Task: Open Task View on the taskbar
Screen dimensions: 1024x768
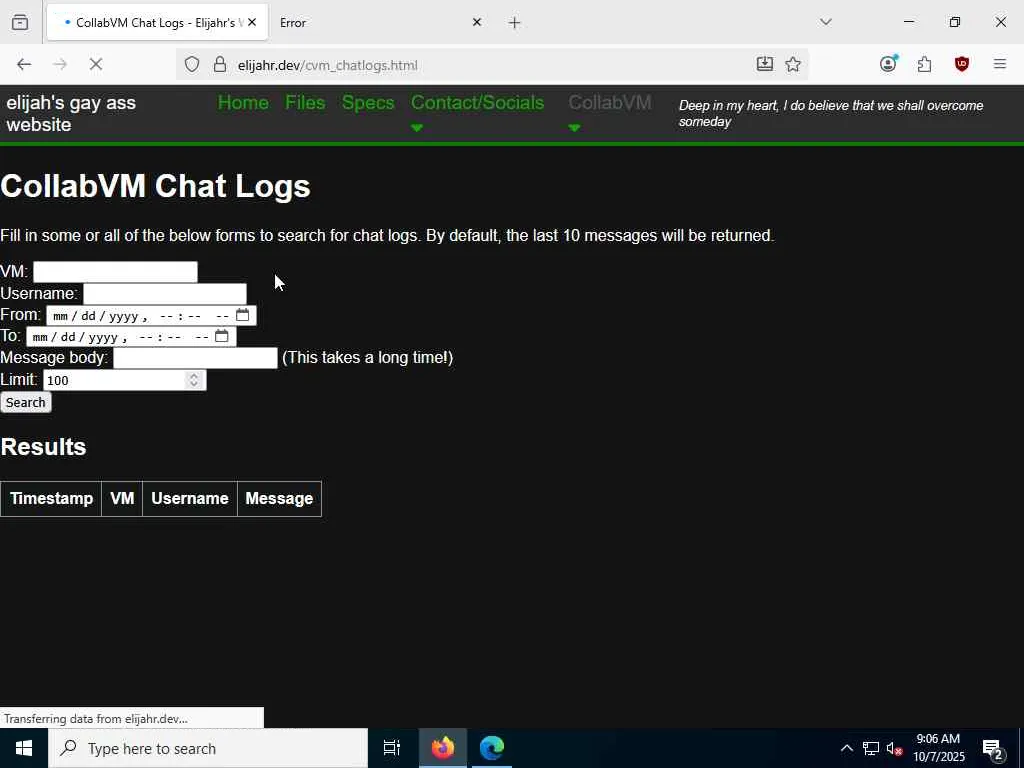Action: pyautogui.click(x=392, y=748)
